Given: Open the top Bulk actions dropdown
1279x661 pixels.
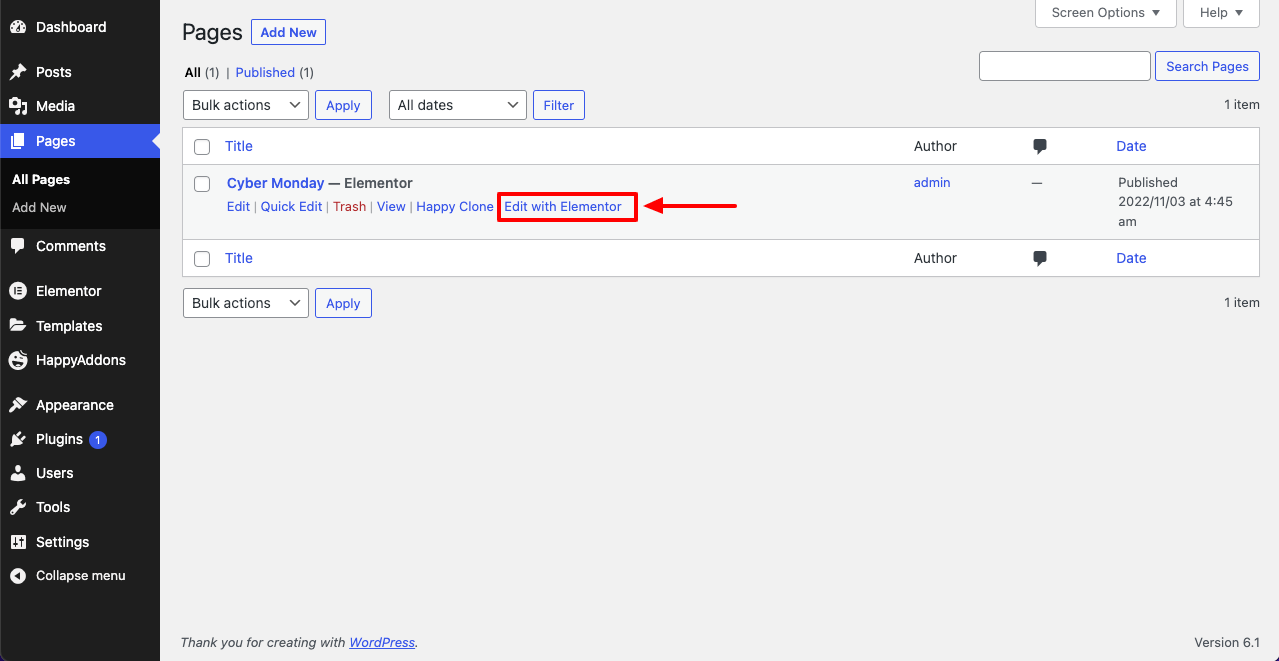Looking at the screenshot, I should pyautogui.click(x=246, y=105).
